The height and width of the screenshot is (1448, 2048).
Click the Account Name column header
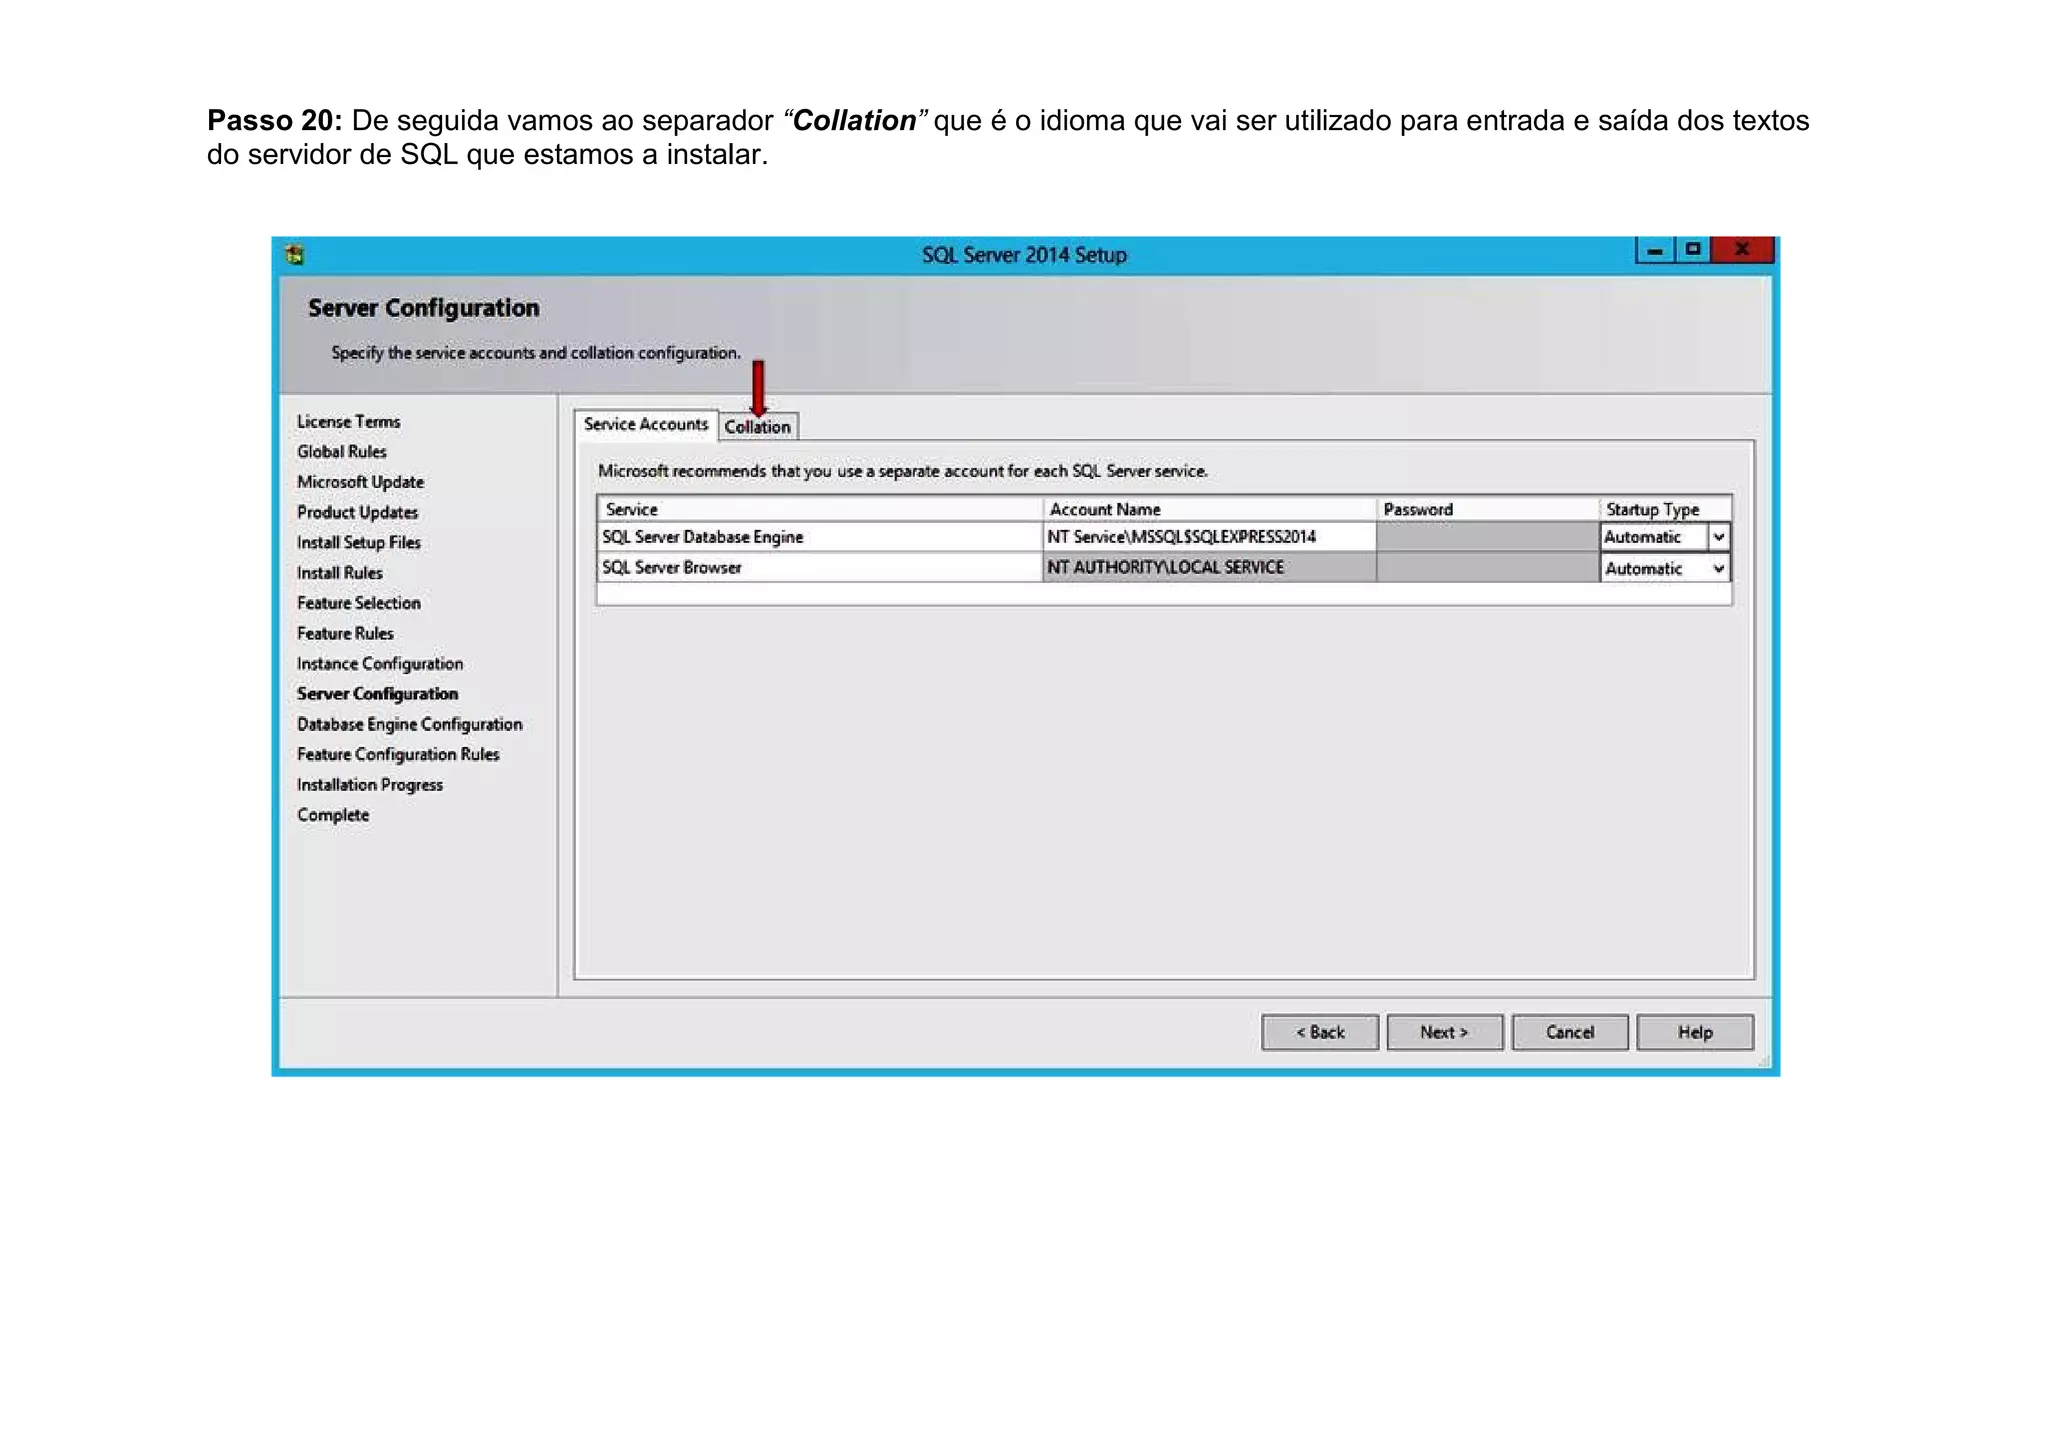coord(1209,509)
